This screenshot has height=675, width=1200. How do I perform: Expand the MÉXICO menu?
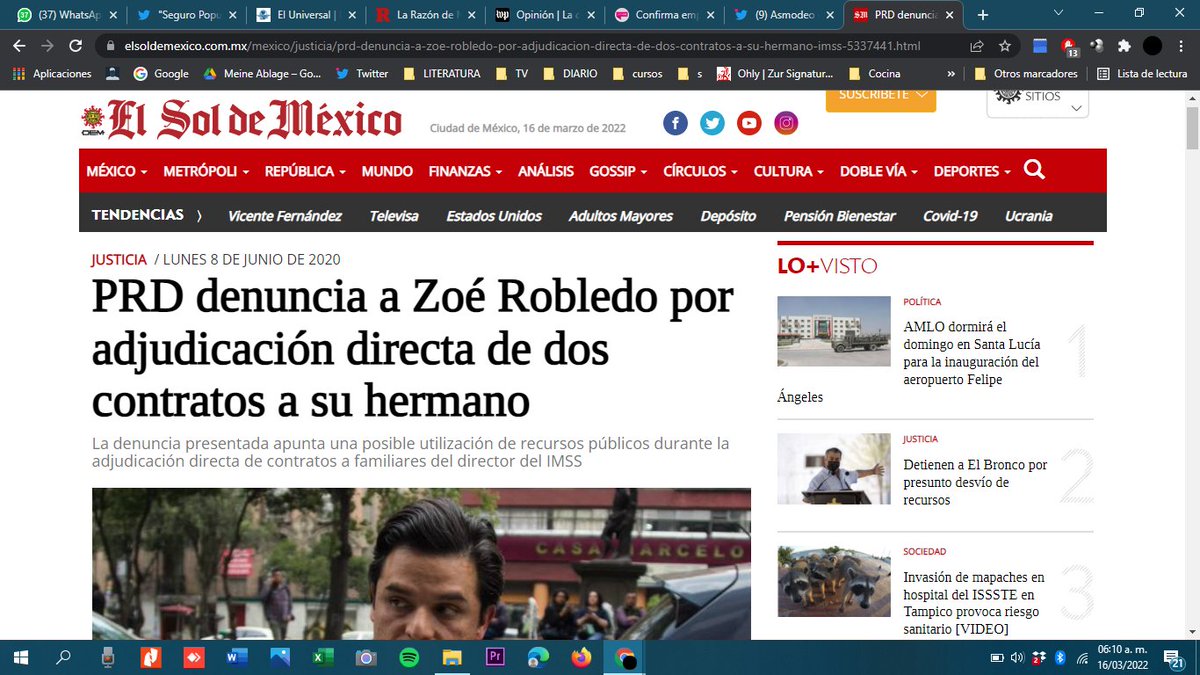point(117,171)
